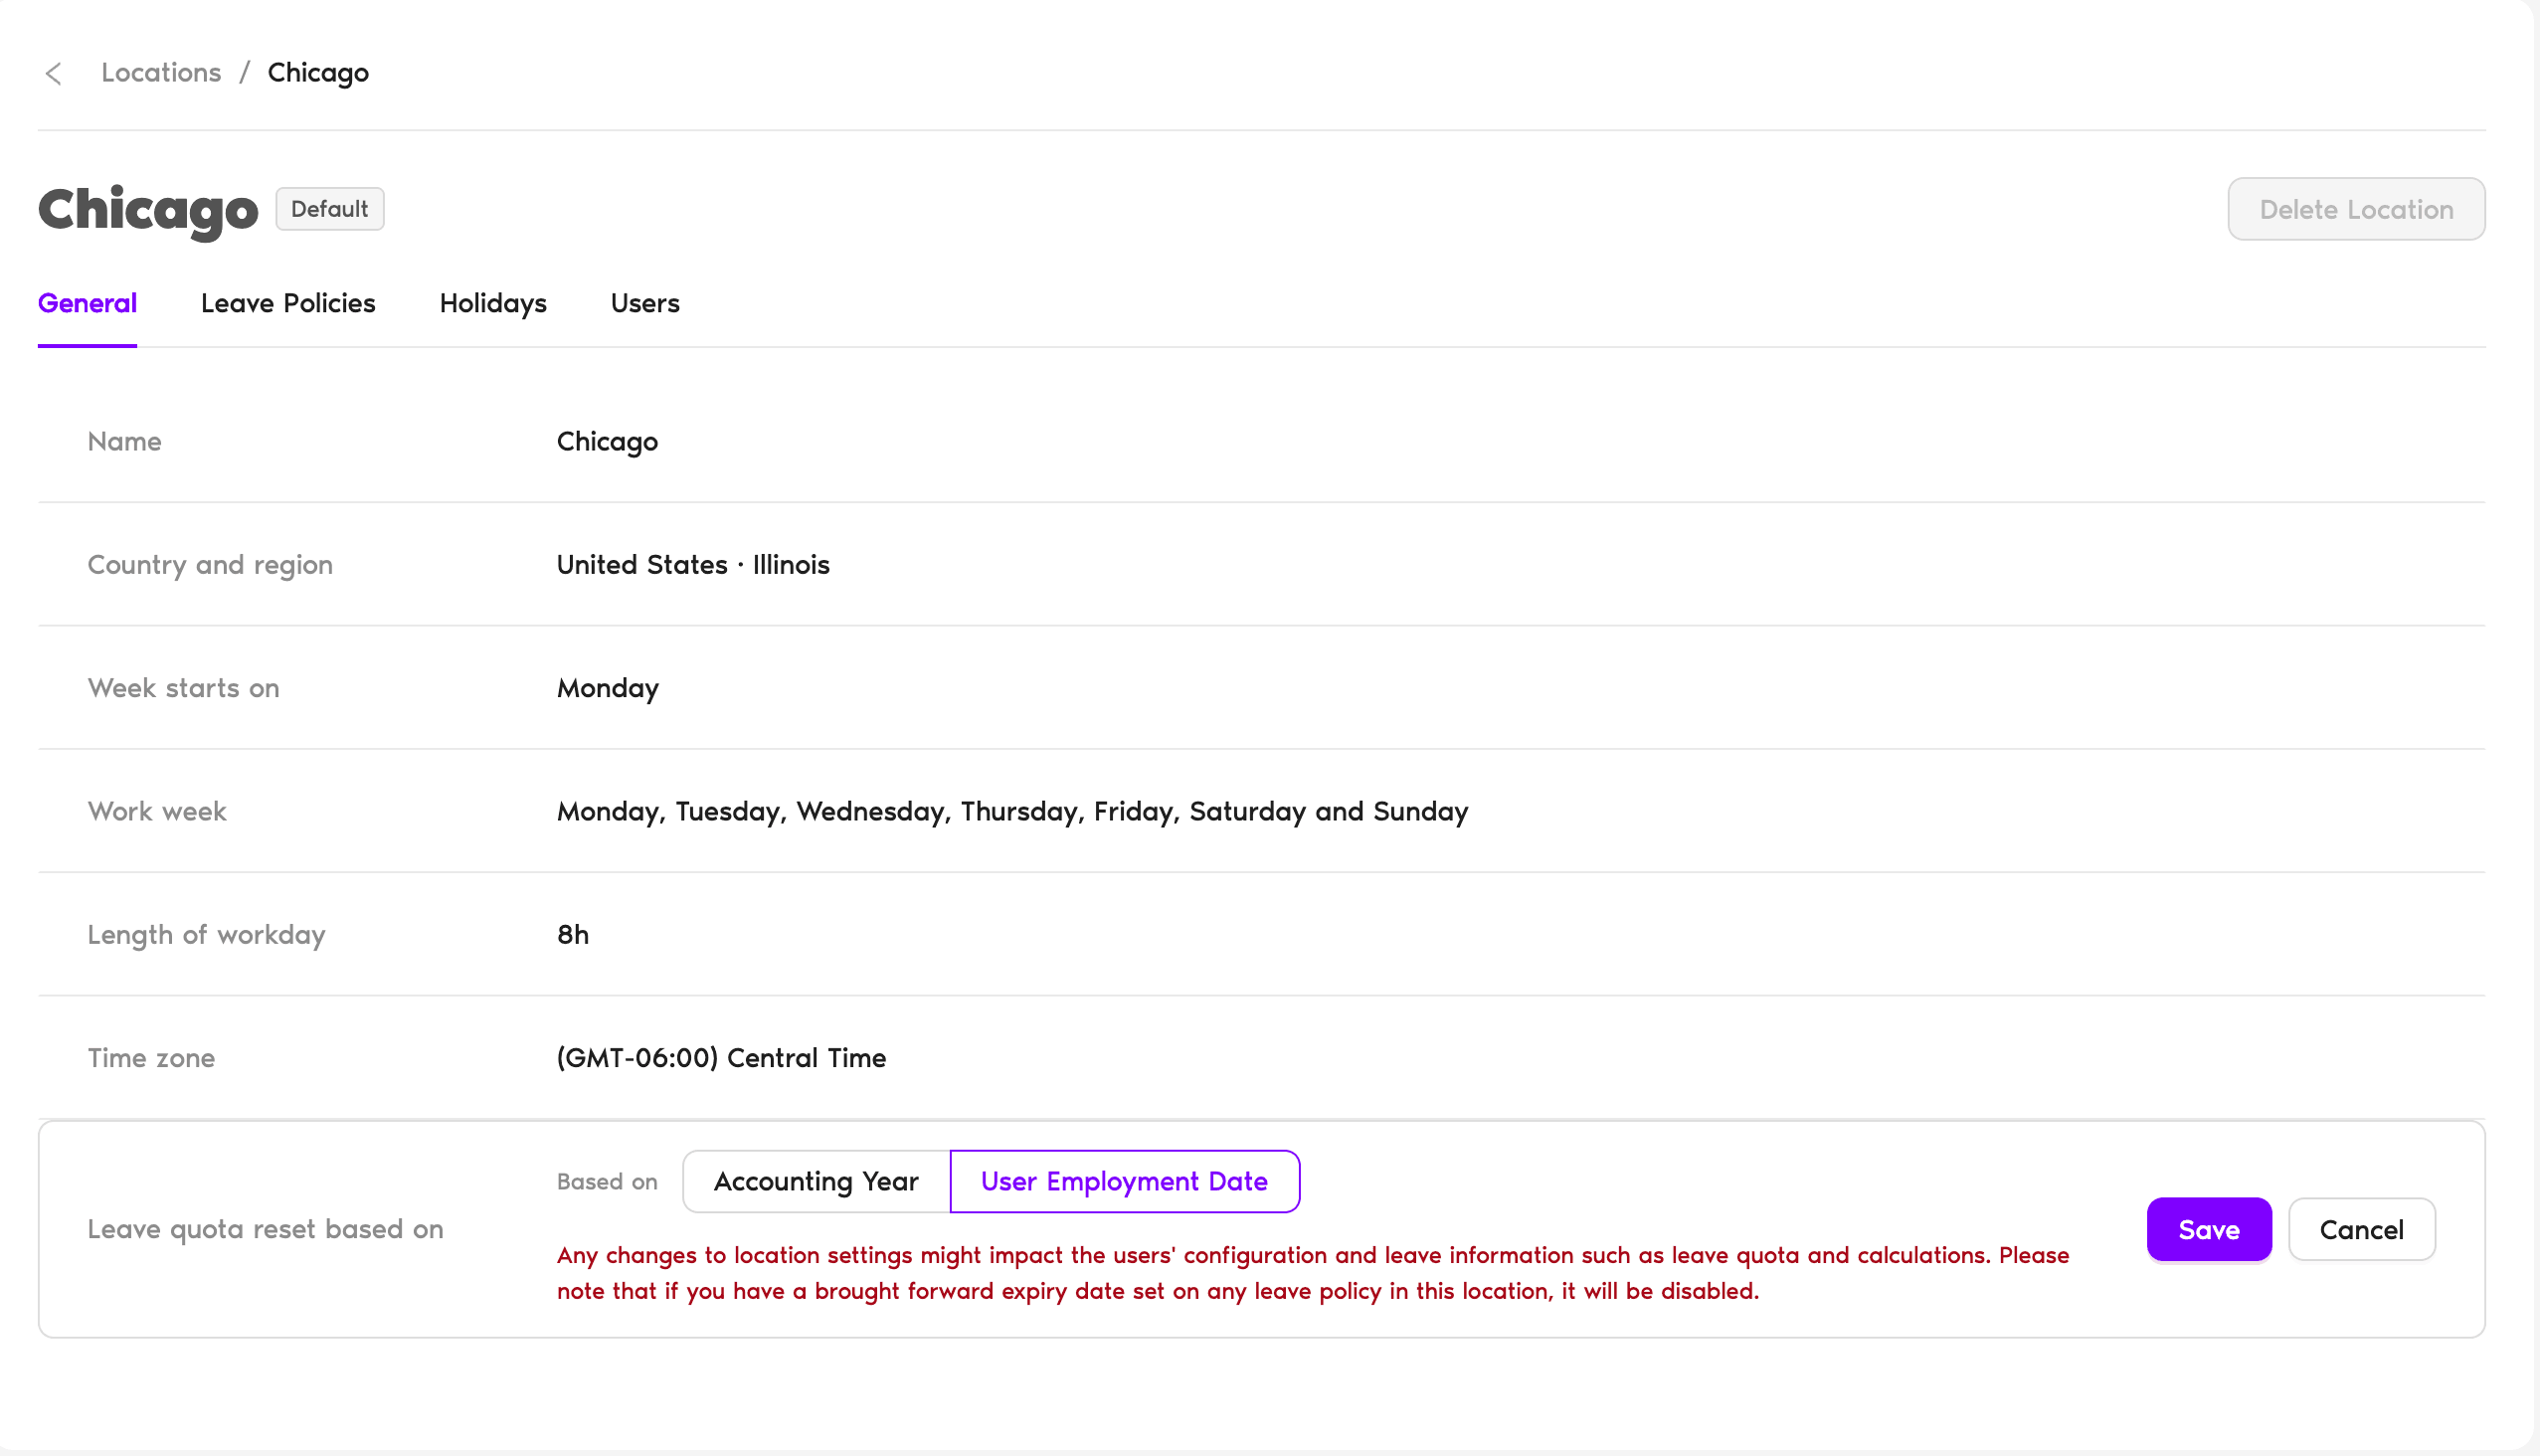Click the Delete Location button

(2356, 209)
